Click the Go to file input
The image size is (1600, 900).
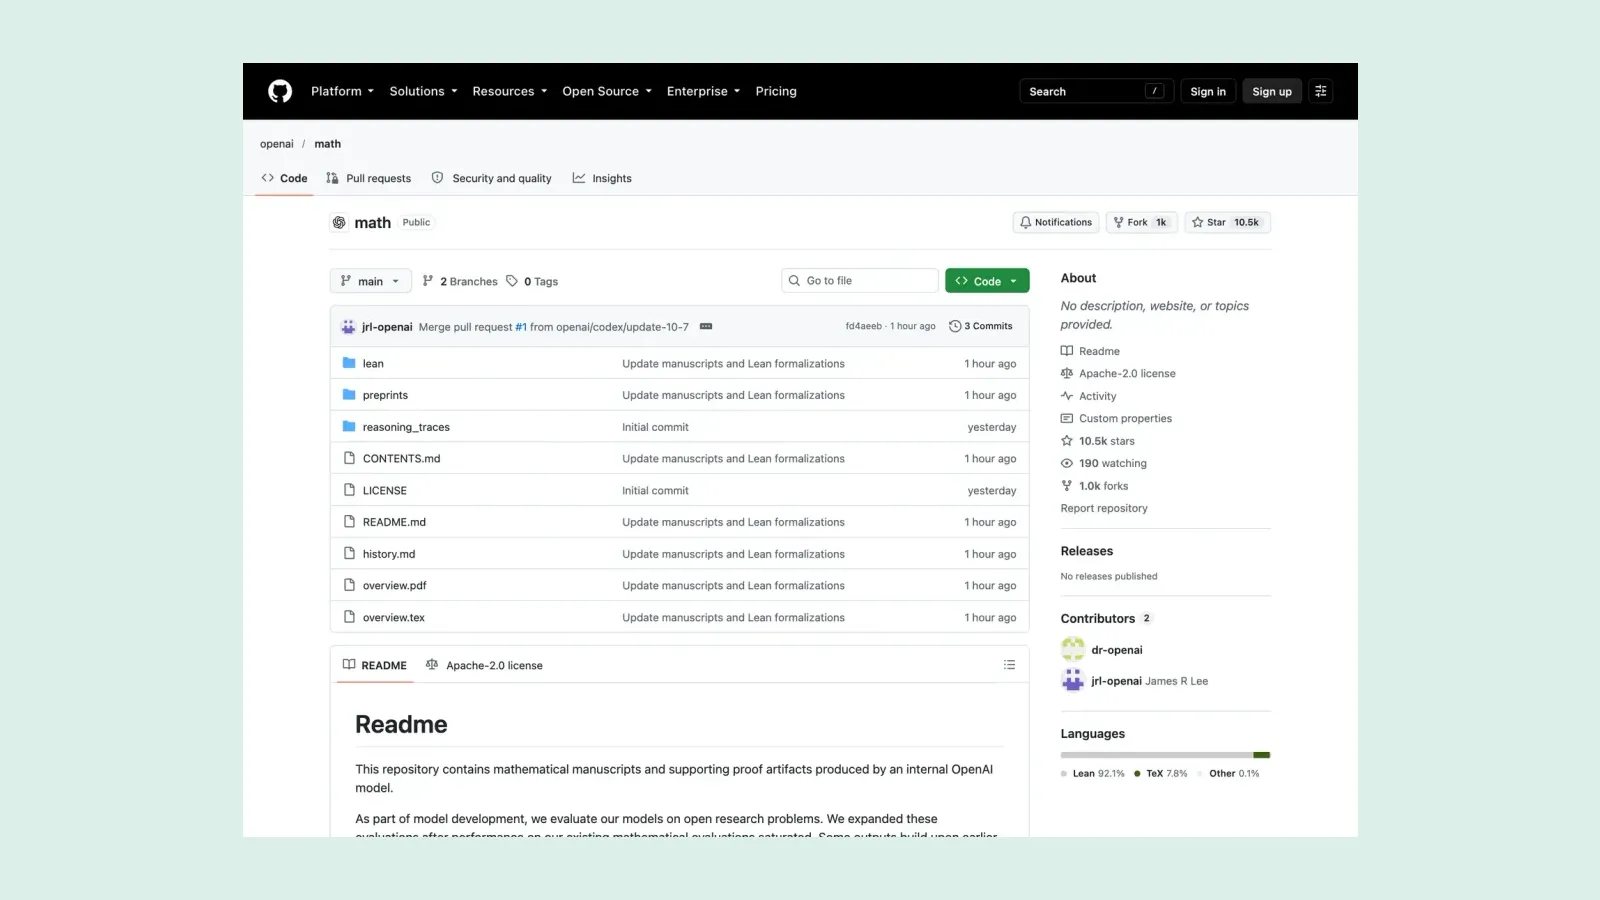tap(860, 281)
